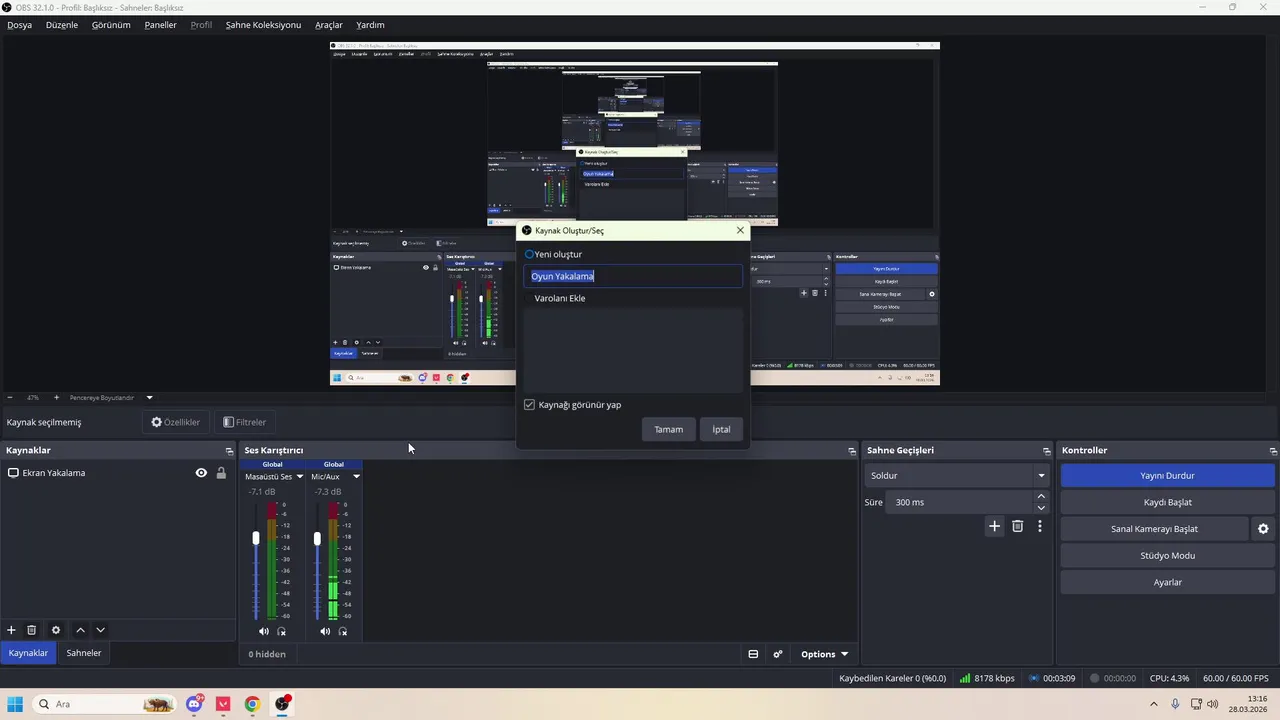The image size is (1280, 720).
Task: Click Sanal Kamerayı Başlat button
Action: 1154,529
